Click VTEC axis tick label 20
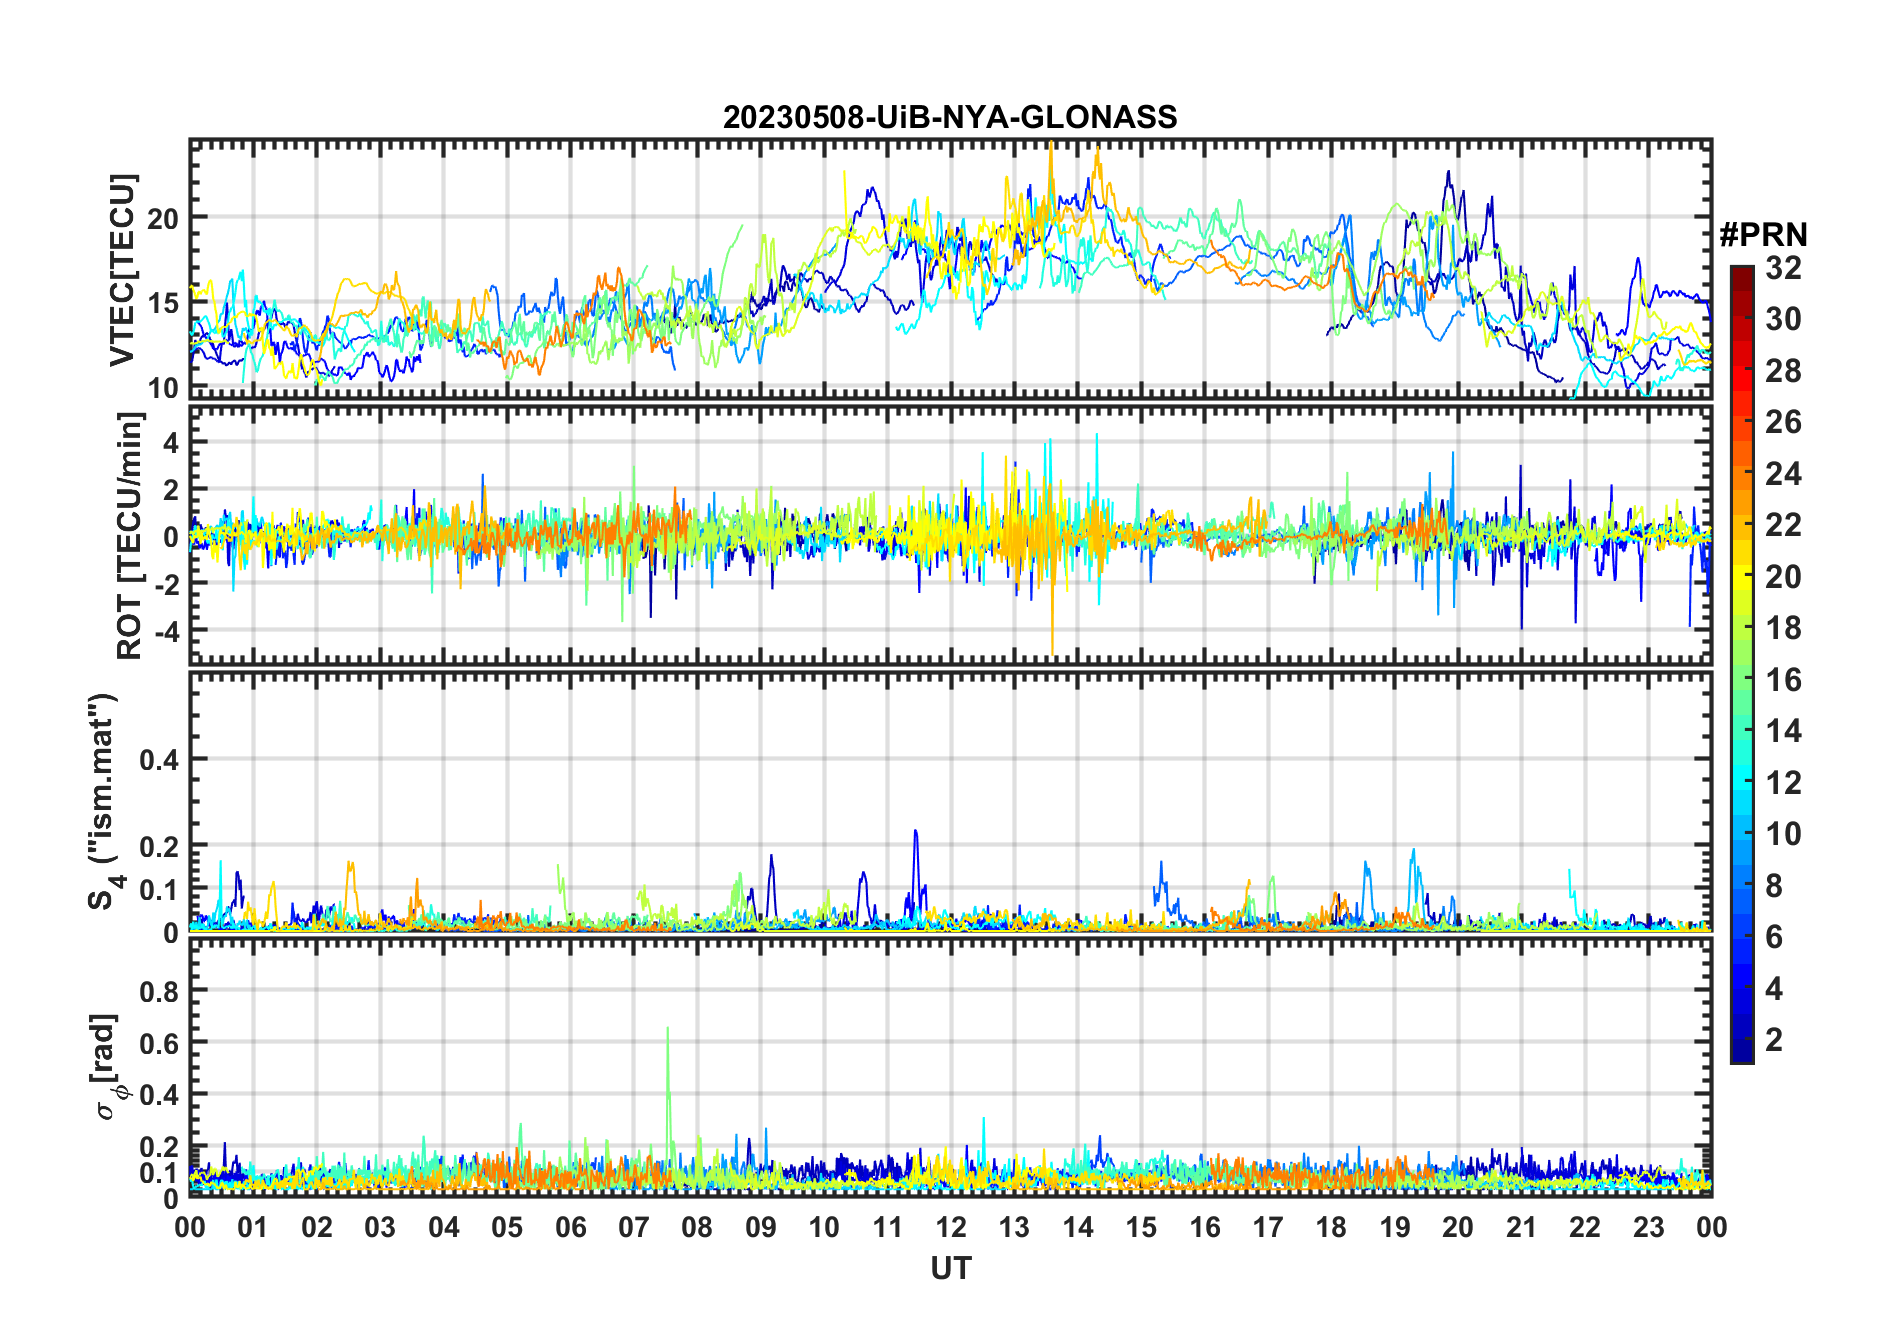The height and width of the screenshot is (1330, 1902). pyautogui.click(x=164, y=217)
